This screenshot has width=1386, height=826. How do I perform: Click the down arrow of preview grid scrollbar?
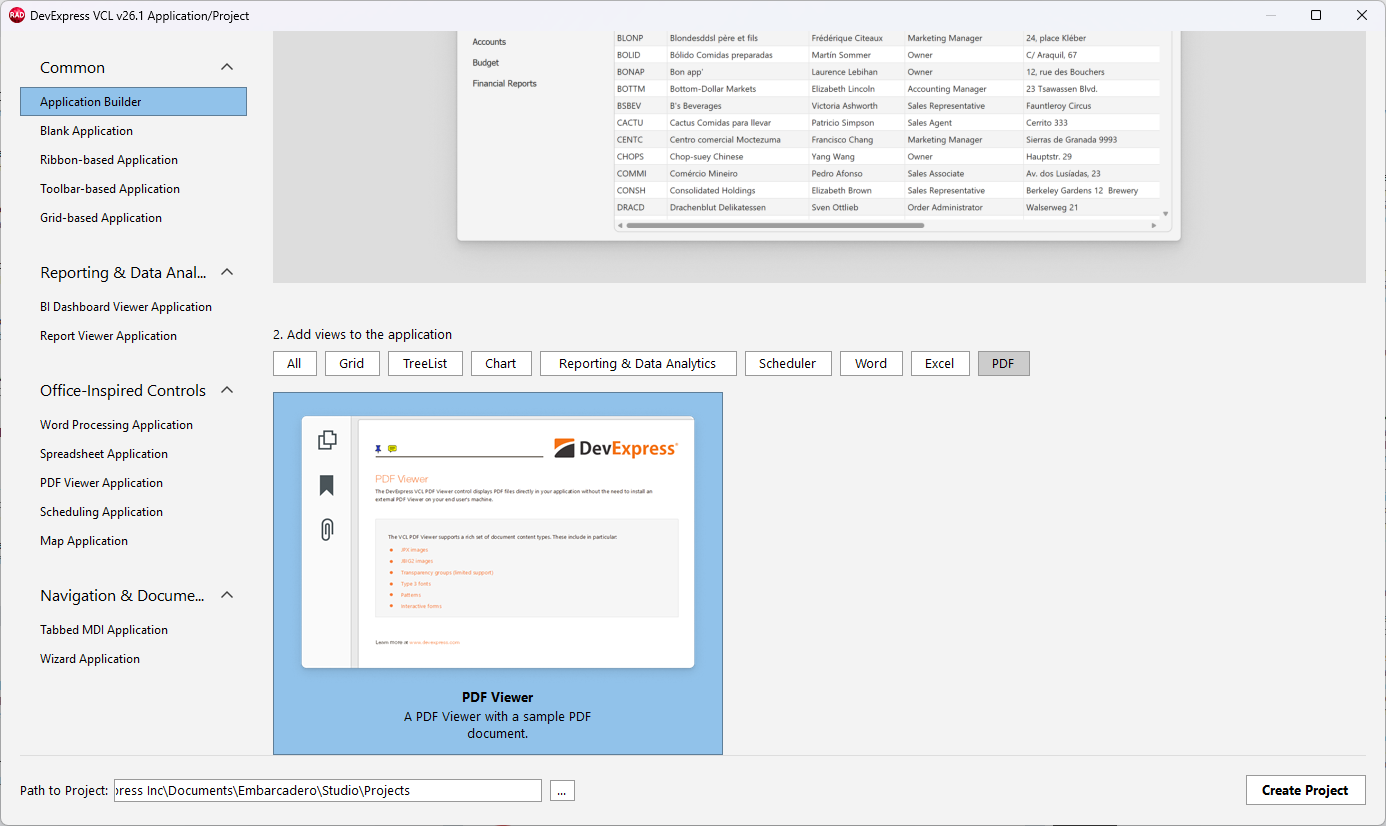[x=1164, y=213]
